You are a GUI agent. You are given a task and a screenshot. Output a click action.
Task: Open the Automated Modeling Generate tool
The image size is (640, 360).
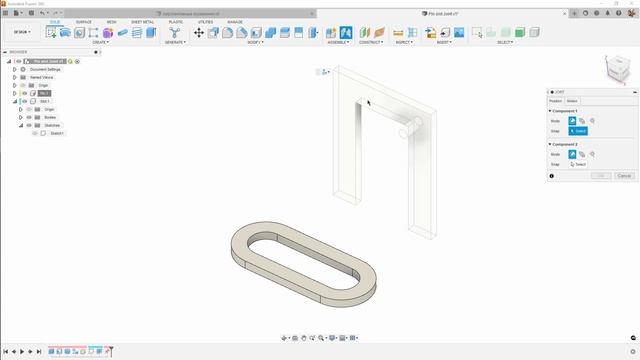174,33
